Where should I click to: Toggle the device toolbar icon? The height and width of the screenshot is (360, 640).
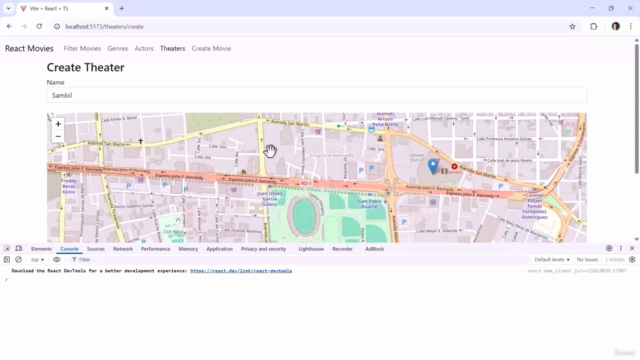19,249
